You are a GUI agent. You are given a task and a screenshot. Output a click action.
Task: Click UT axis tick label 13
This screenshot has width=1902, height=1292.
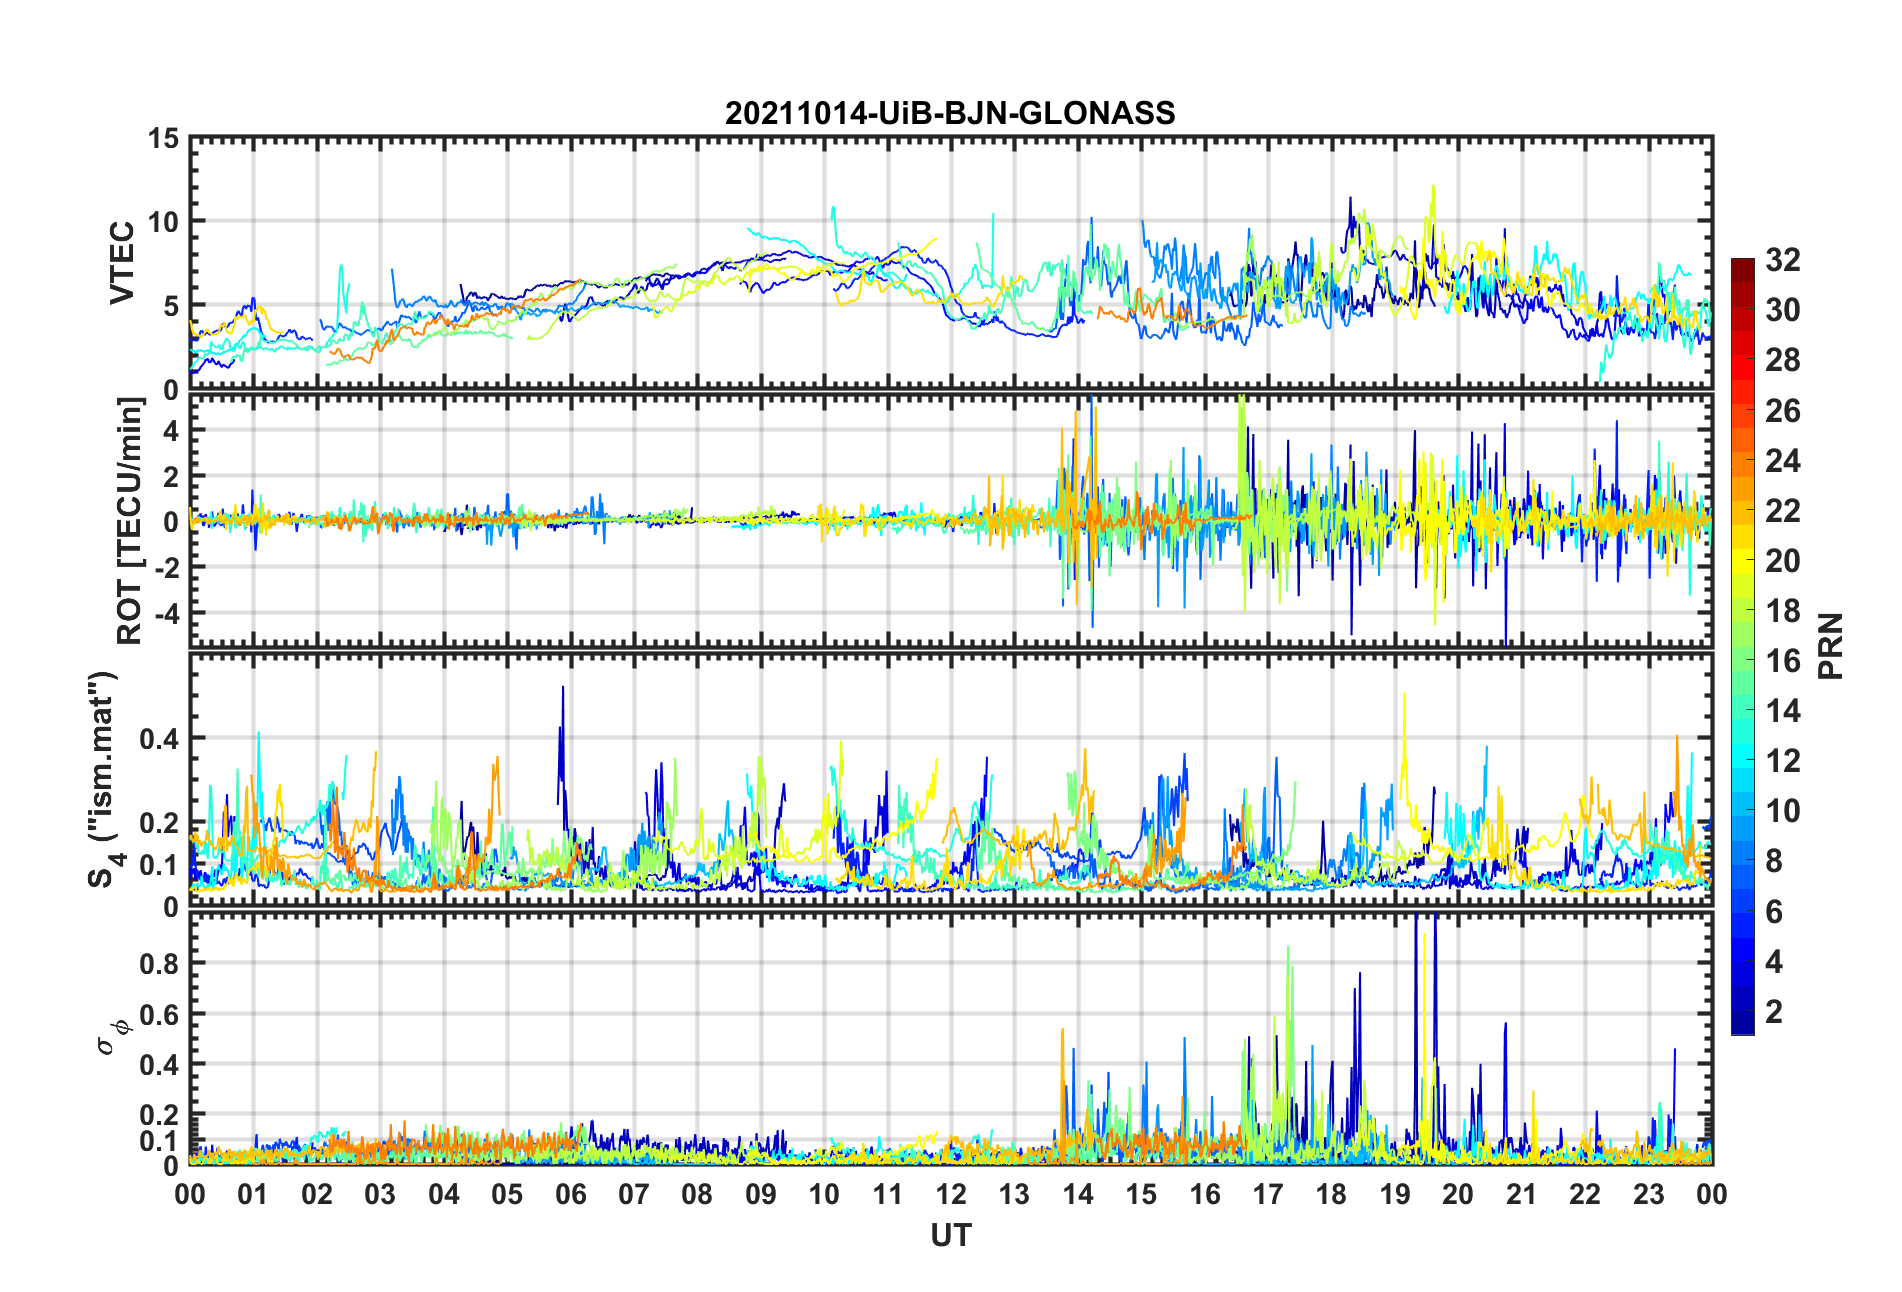click(1014, 1195)
